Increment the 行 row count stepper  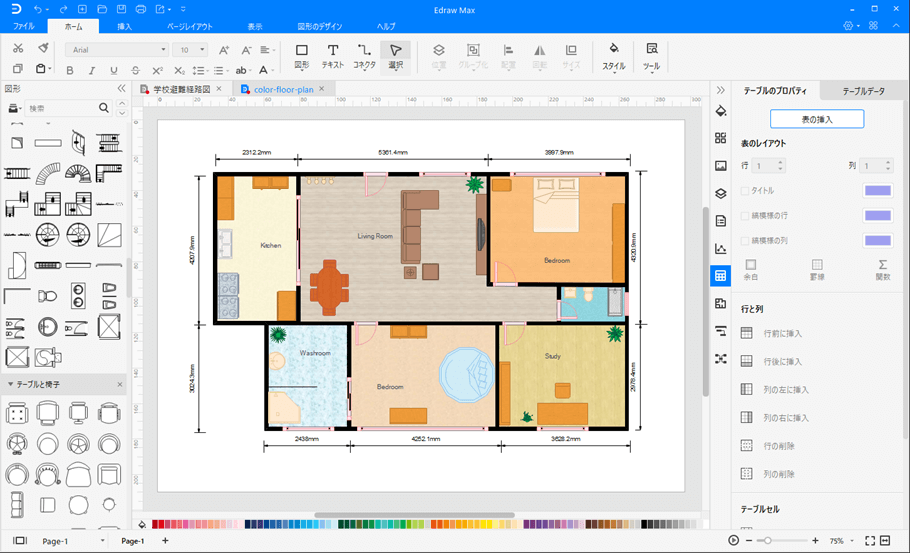(x=781, y=162)
